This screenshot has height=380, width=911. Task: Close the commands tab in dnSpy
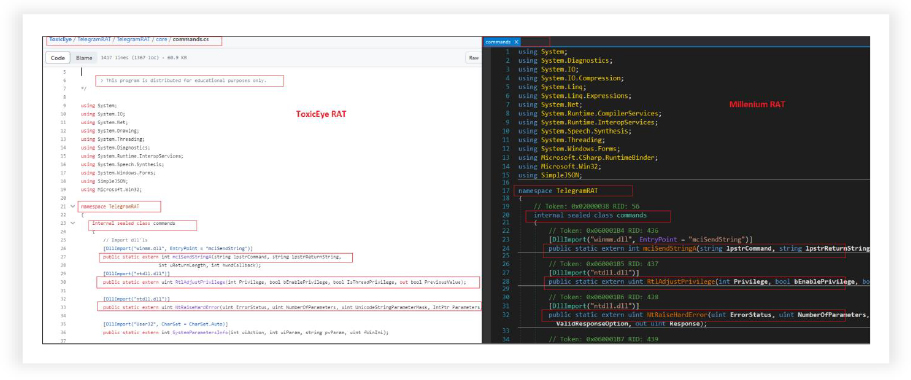516,42
